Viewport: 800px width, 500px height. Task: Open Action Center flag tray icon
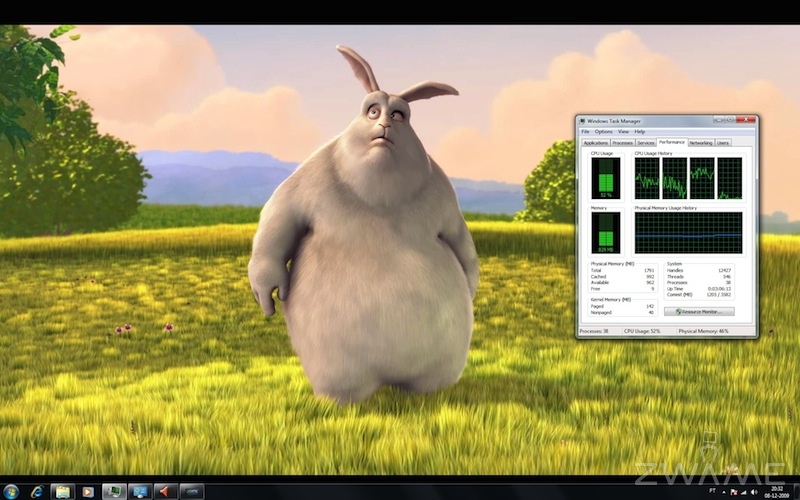[734, 492]
